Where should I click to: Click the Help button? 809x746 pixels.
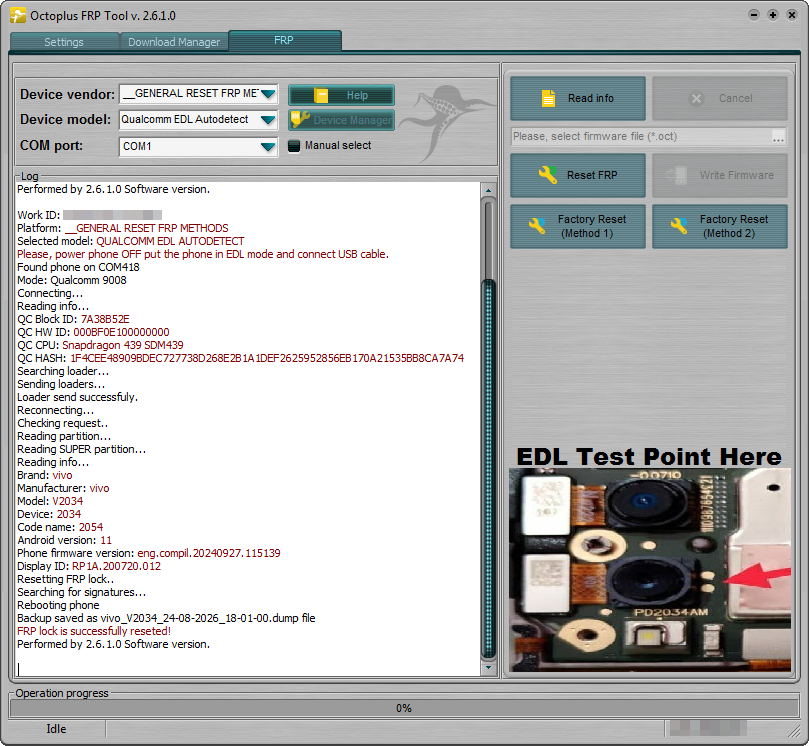pos(342,95)
